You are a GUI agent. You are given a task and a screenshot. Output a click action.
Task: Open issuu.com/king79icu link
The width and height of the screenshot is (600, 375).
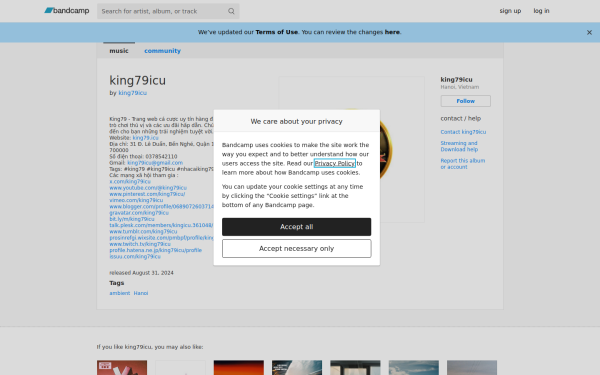click(135, 256)
